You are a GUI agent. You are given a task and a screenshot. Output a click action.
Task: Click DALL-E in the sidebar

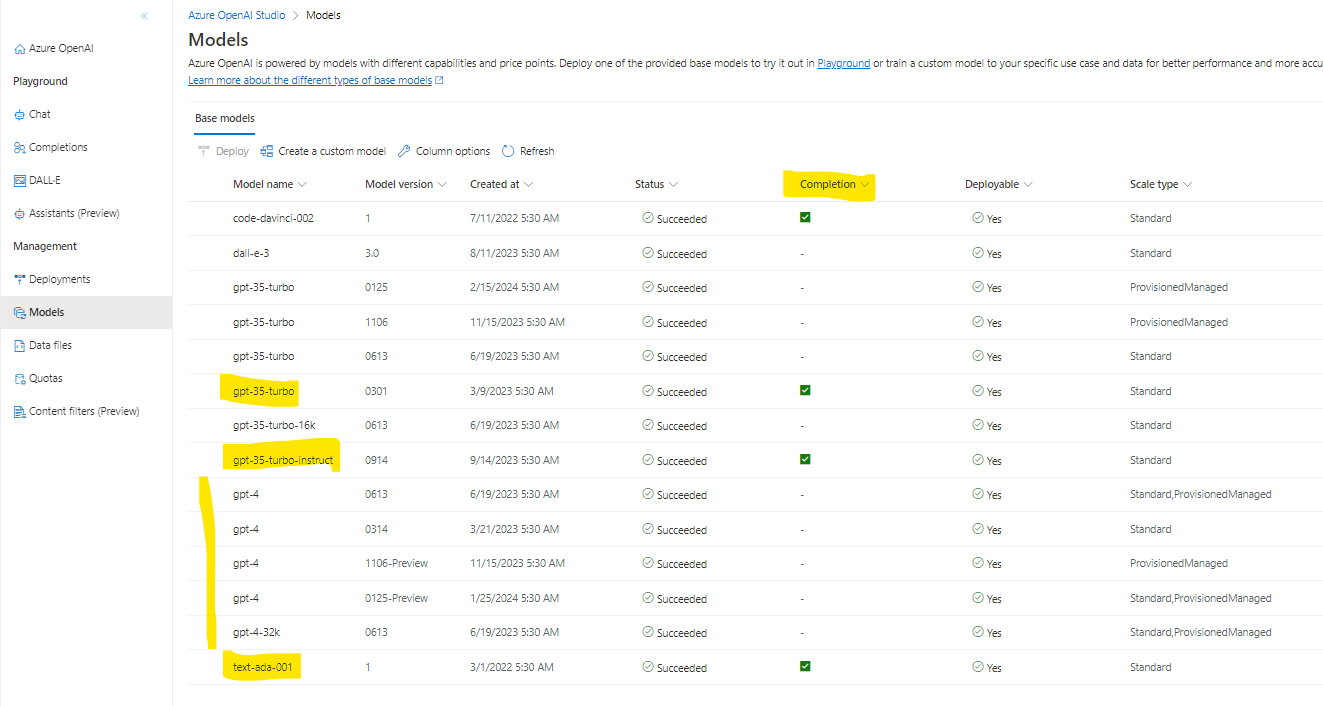45,180
